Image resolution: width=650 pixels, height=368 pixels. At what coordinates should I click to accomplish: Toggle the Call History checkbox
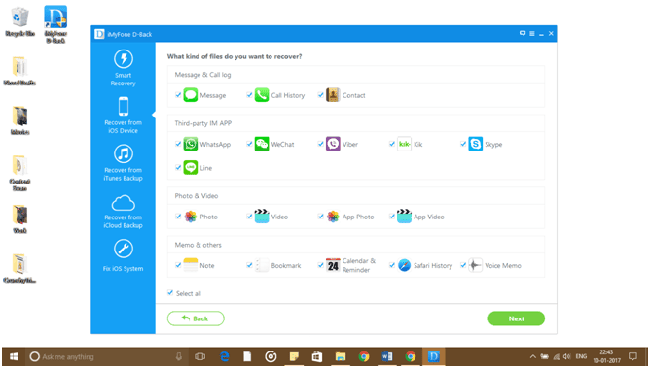pos(249,95)
